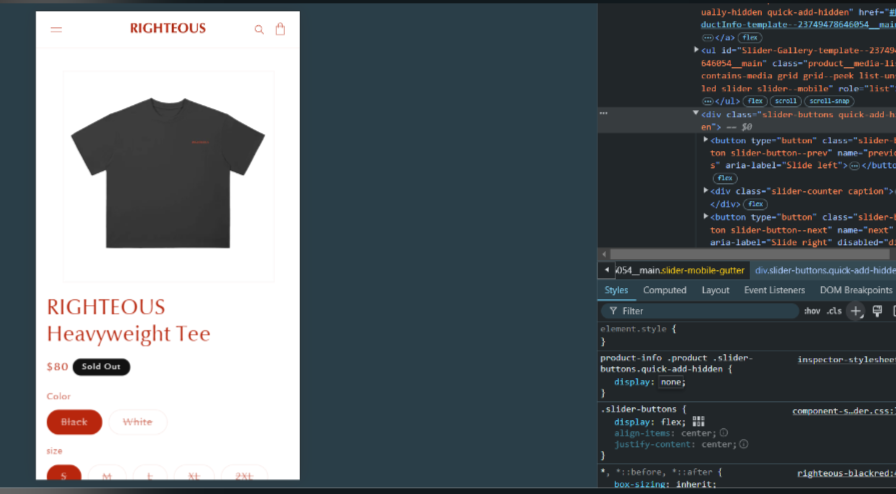Toggle flex badge under slider-button--prev button
This screenshot has width=896, height=494.
pyautogui.click(x=725, y=178)
